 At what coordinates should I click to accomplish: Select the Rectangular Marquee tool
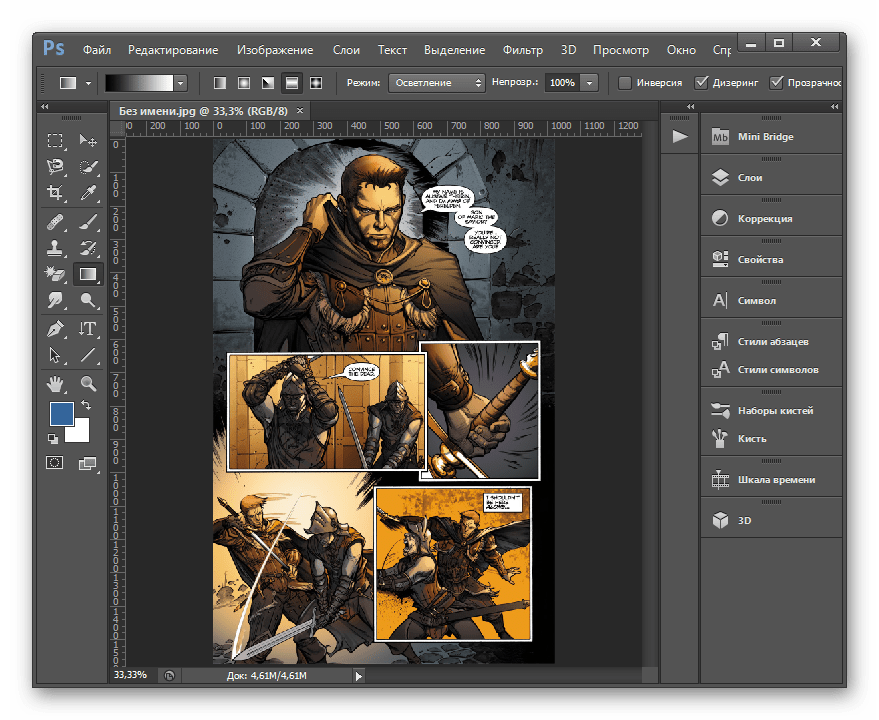[56, 141]
